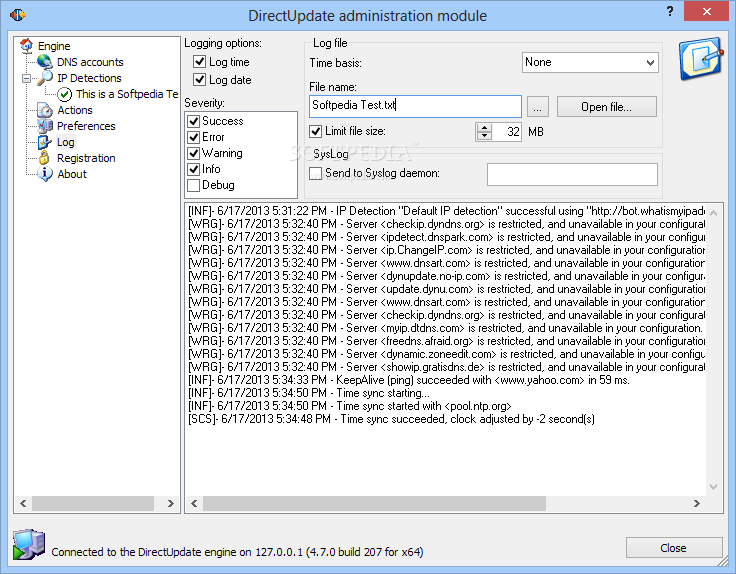Close the window with red X
Screen dimensions: 736x574
[706, 12]
